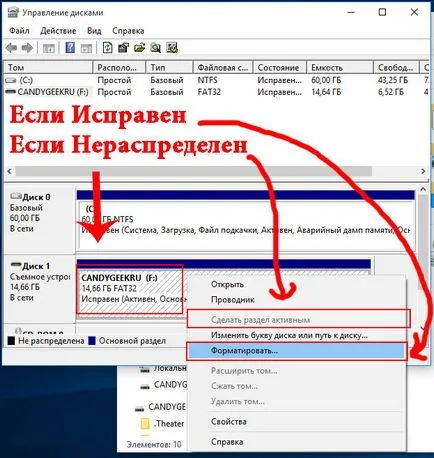434x458 pixels.
Task: Click the open folder toolbar icon
Action: click(139, 48)
